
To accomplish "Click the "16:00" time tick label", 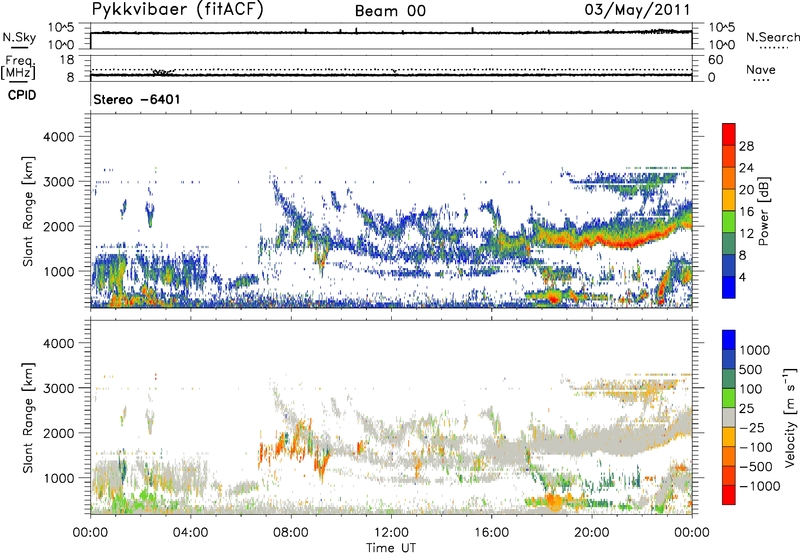I will (491, 533).
